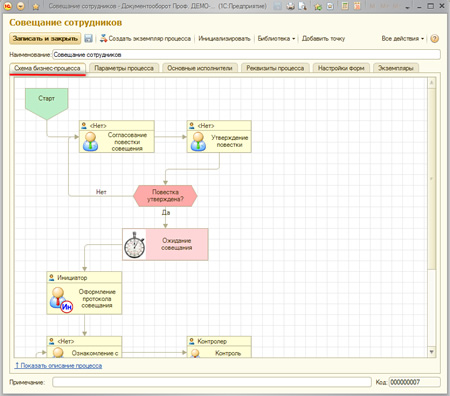Screen dimensions: 450x396
Task: Switch to the Параметры процесса tab
Action: click(x=124, y=68)
